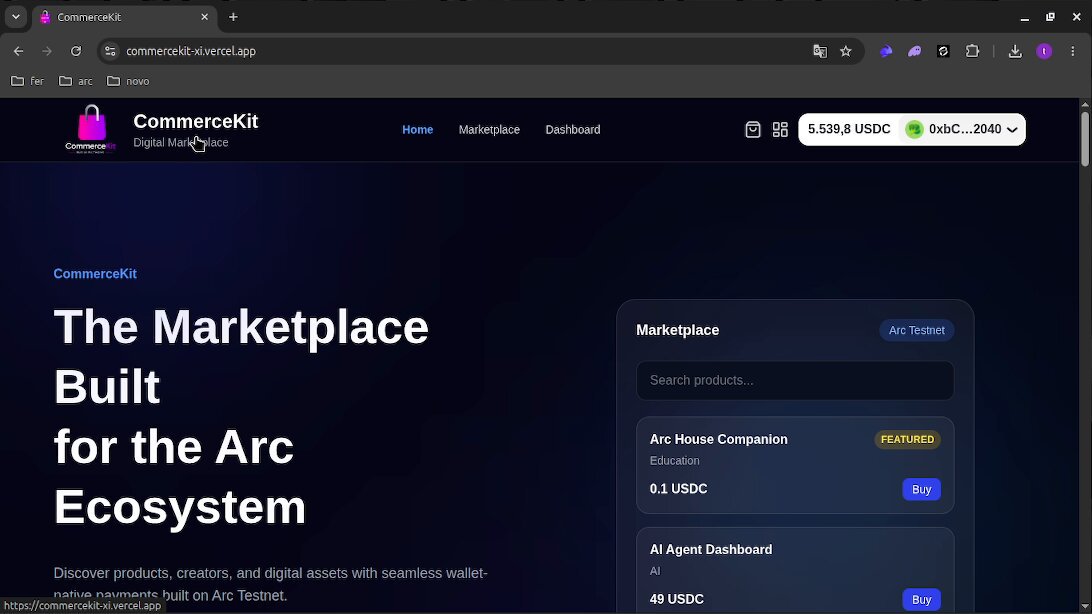Screen dimensions: 1092x614
Task: Click the green wallet avatar icon
Action: pos(914,129)
